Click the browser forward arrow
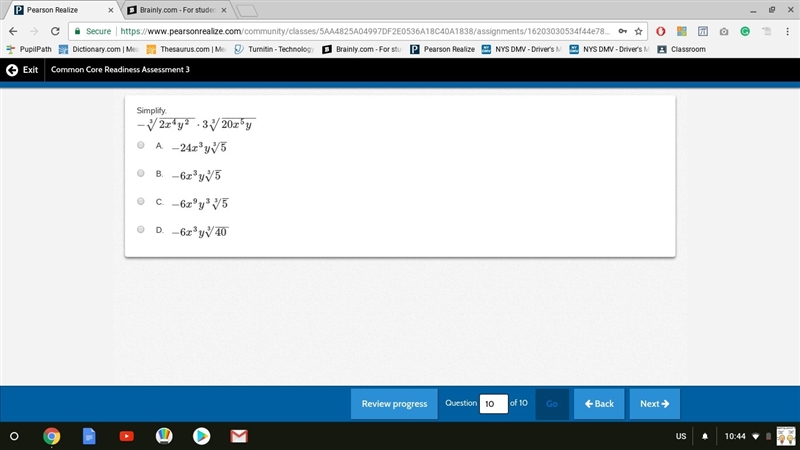Image resolution: width=800 pixels, height=450 pixels. 34,31
